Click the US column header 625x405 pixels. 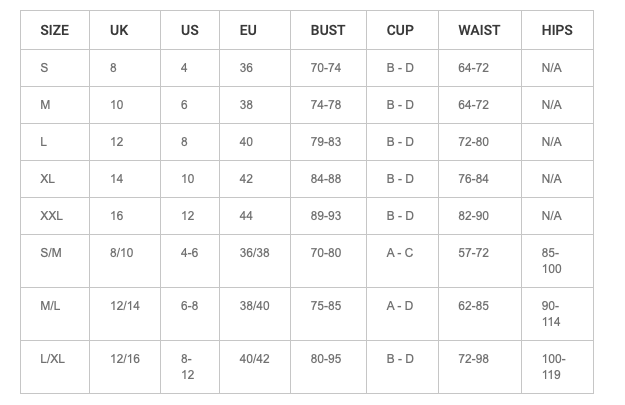click(190, 30)
